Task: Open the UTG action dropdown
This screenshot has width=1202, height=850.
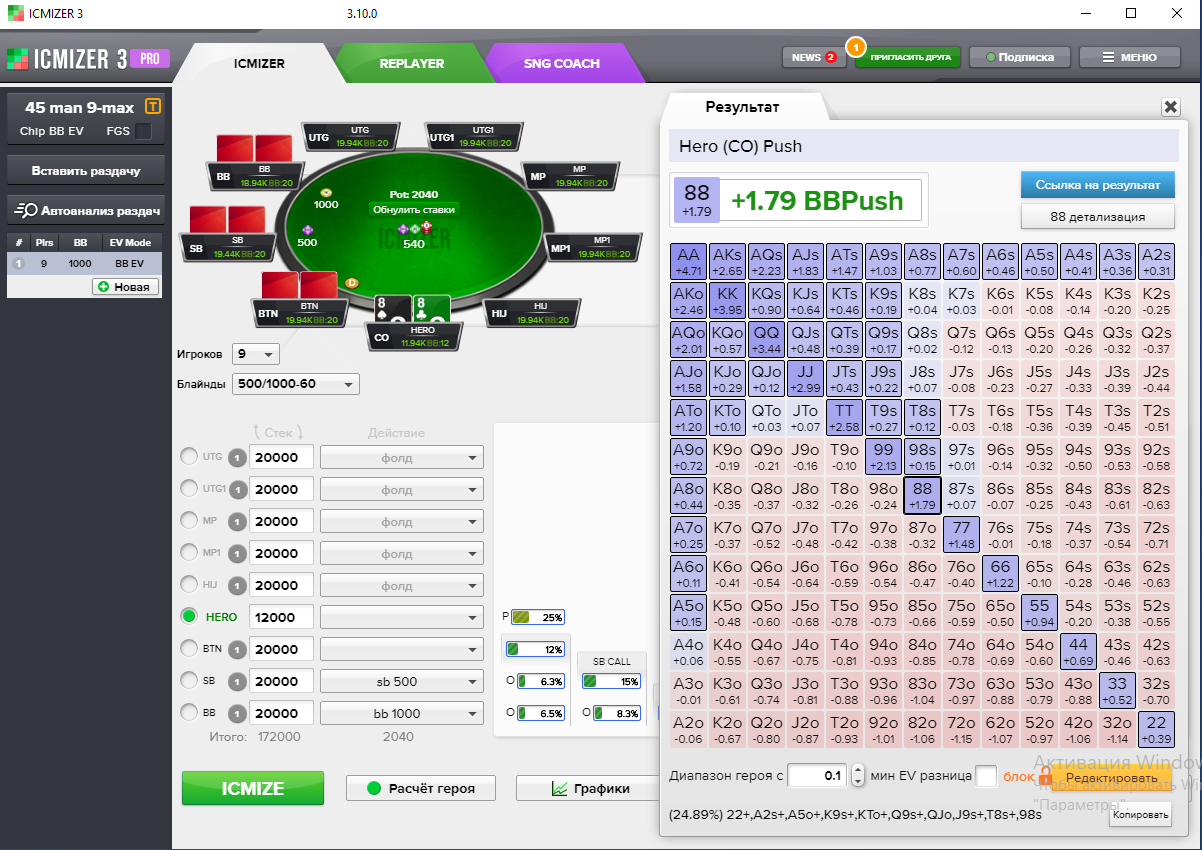Action: tap(402, 457)
